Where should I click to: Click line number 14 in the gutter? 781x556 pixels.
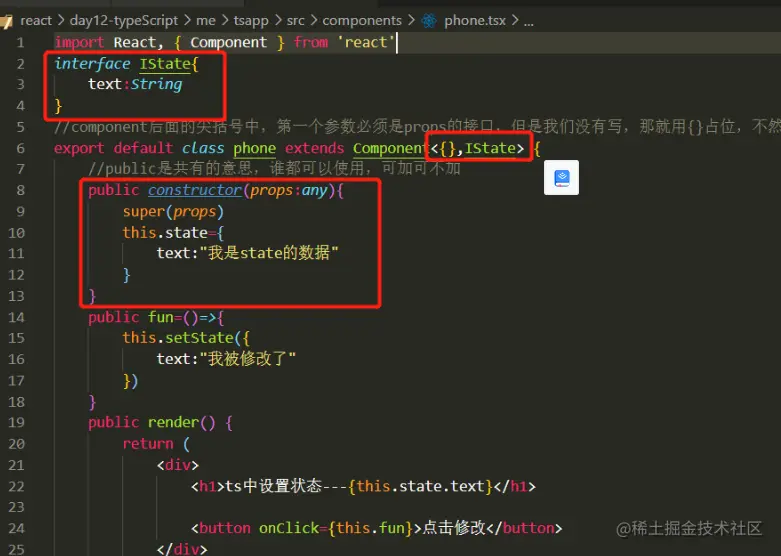16,317
